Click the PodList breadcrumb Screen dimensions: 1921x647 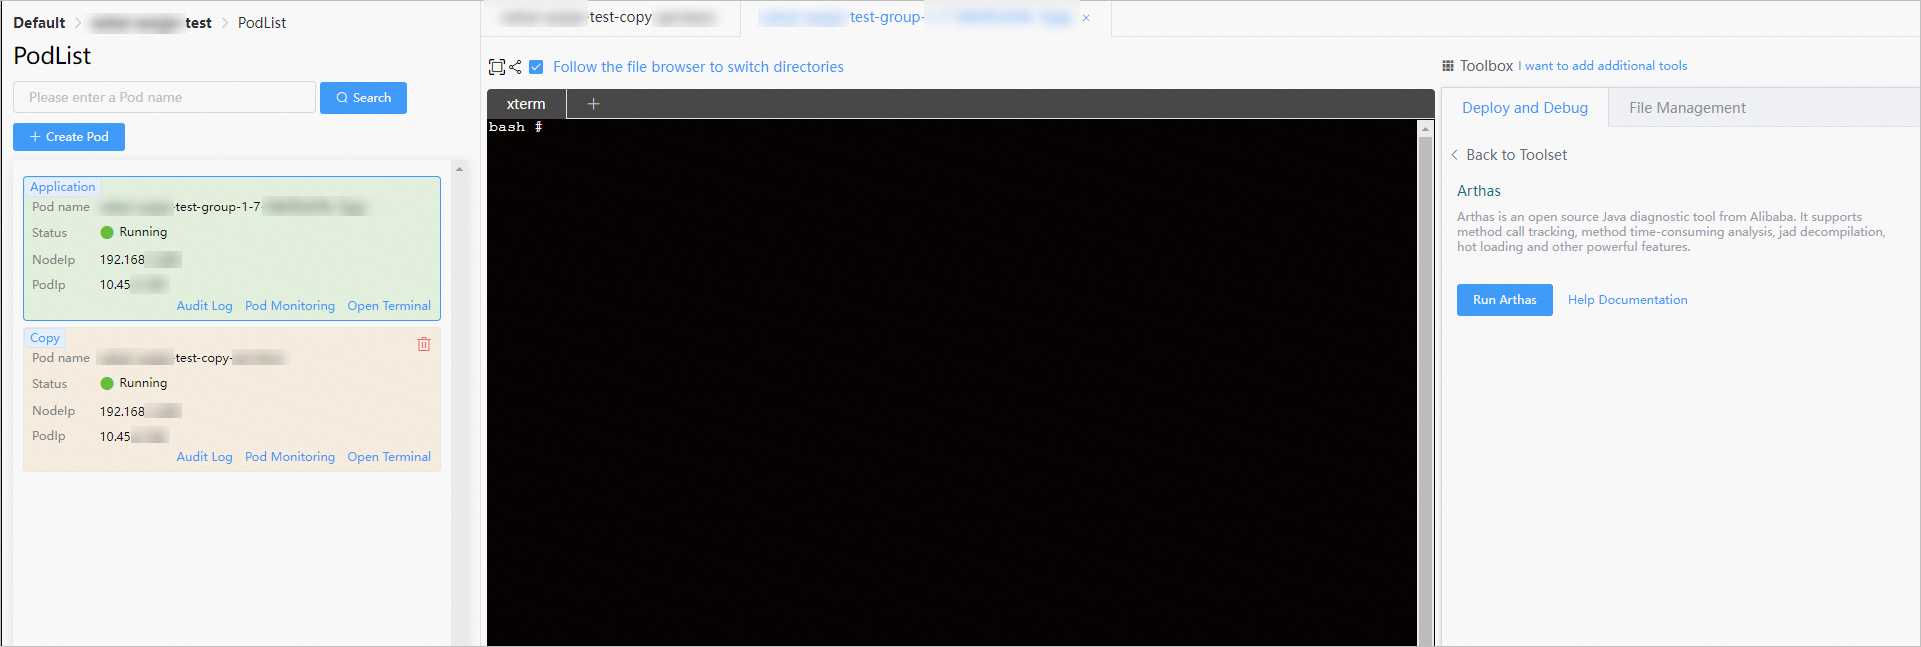point(262,23)
